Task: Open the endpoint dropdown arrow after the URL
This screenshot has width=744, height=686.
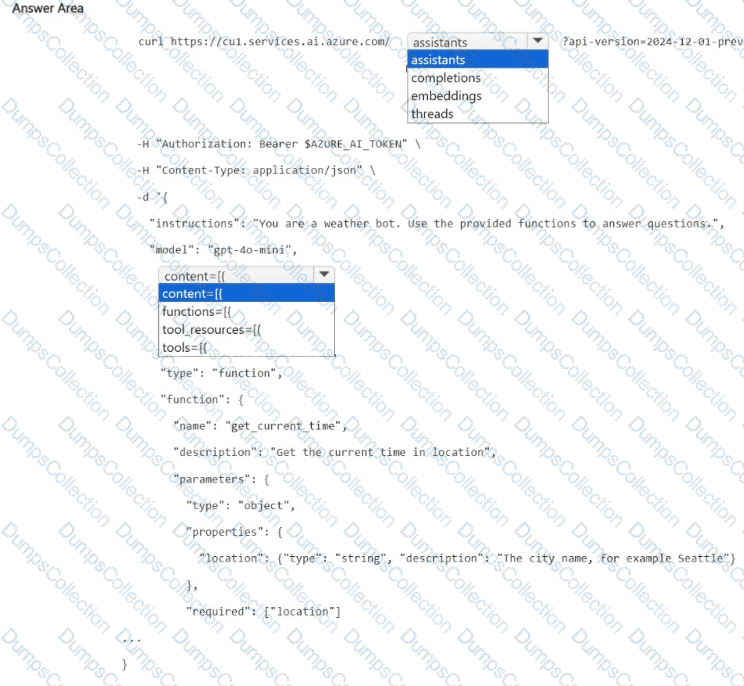Action: pyautogui.click(x=537, y=42)
